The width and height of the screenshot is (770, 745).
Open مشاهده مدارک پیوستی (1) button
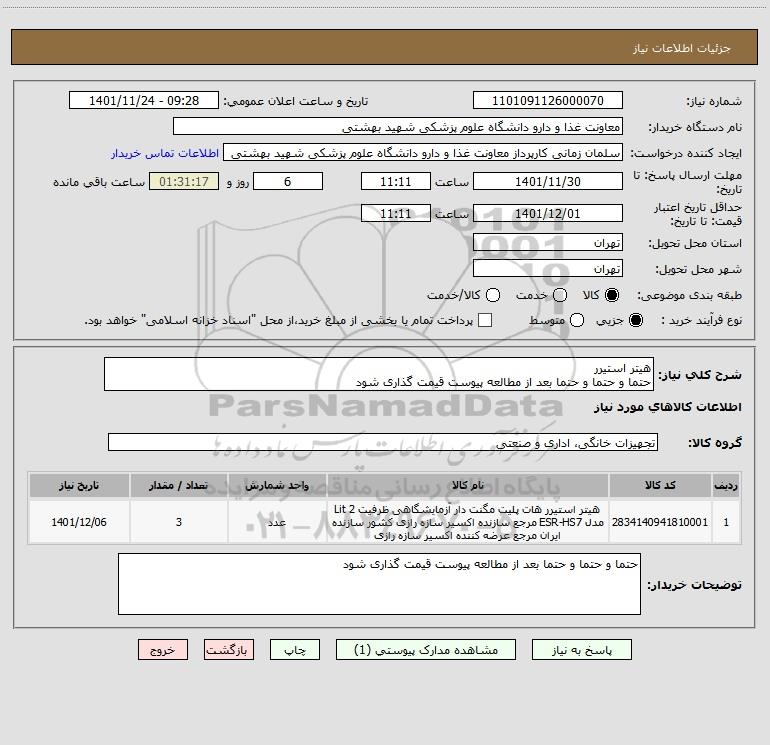[x=426, y=650]
